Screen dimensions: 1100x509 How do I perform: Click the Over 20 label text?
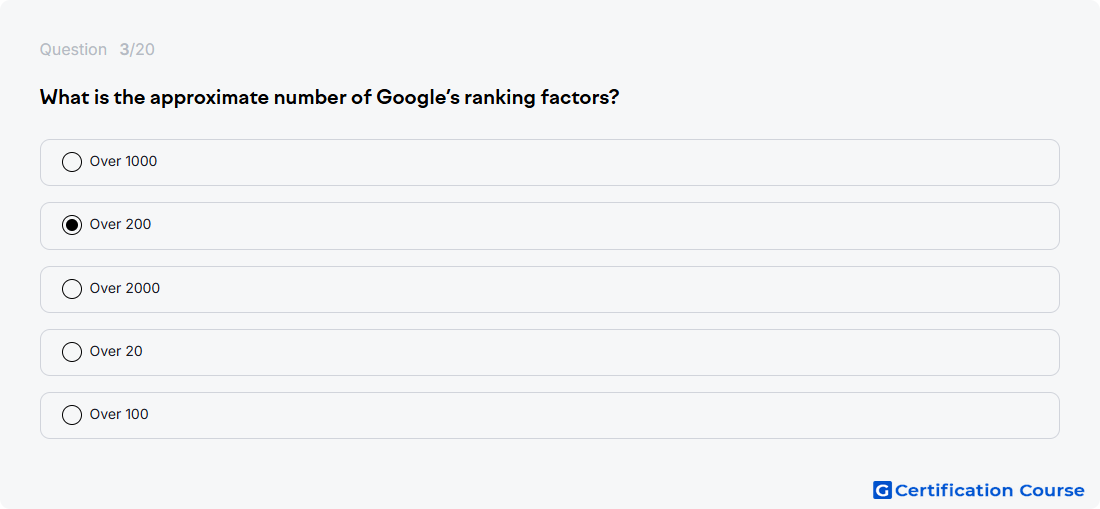click(116, 351)
